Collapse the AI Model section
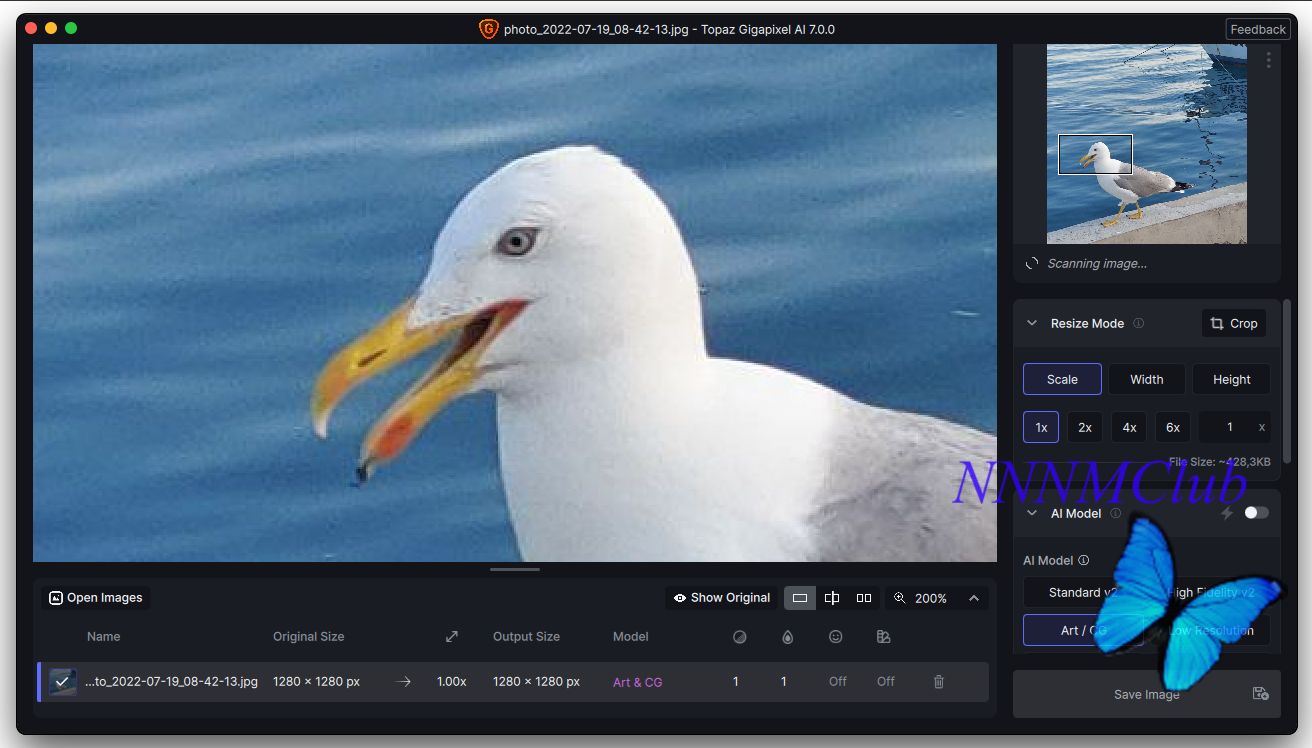 coord(1032,513)
